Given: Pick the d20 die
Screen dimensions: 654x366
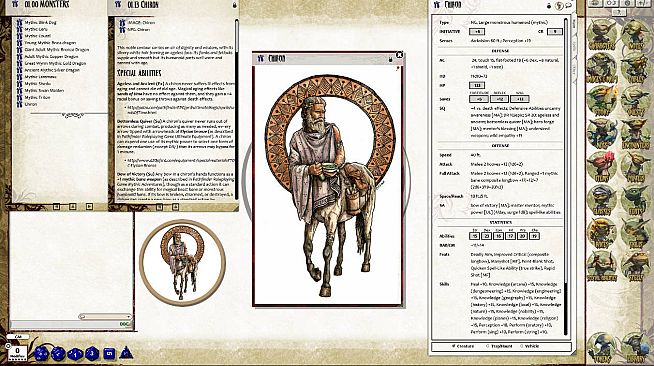Looking at the screenshot, I should pyautogui.click(x=41, y=353).
